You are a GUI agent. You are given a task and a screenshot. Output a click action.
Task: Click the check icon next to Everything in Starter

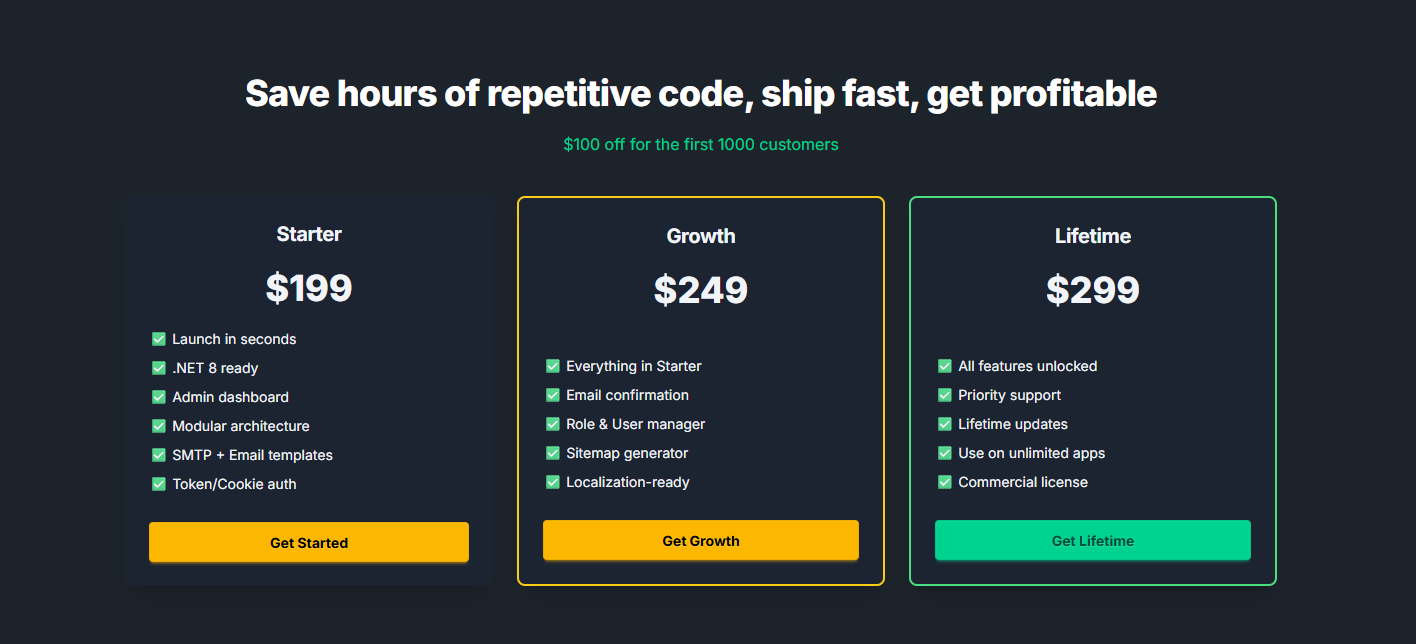[x=553, y=366]
